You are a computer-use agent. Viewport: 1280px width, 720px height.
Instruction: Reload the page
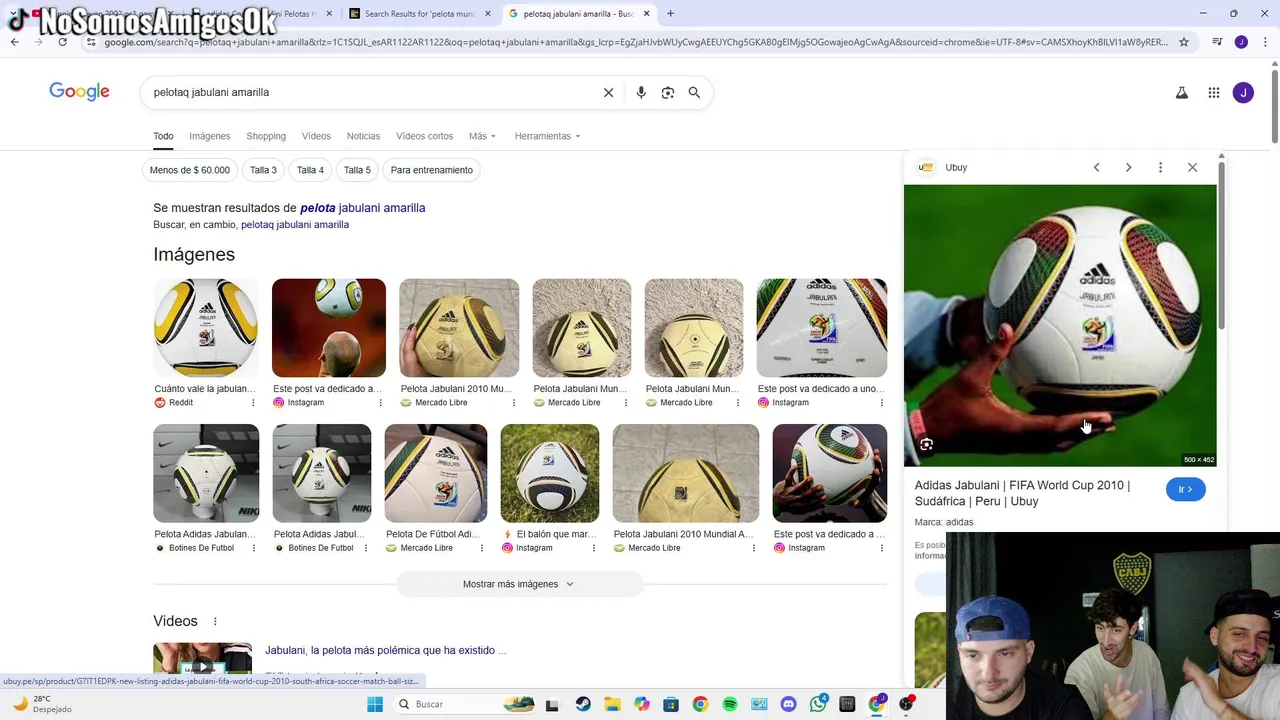62,42
